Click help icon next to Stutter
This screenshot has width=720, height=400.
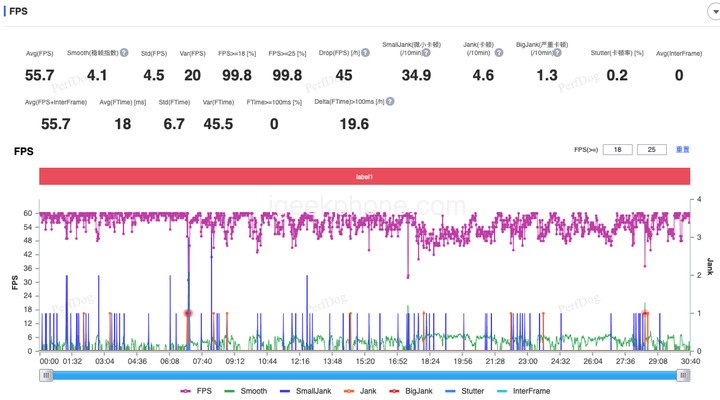tap(651, 52)
